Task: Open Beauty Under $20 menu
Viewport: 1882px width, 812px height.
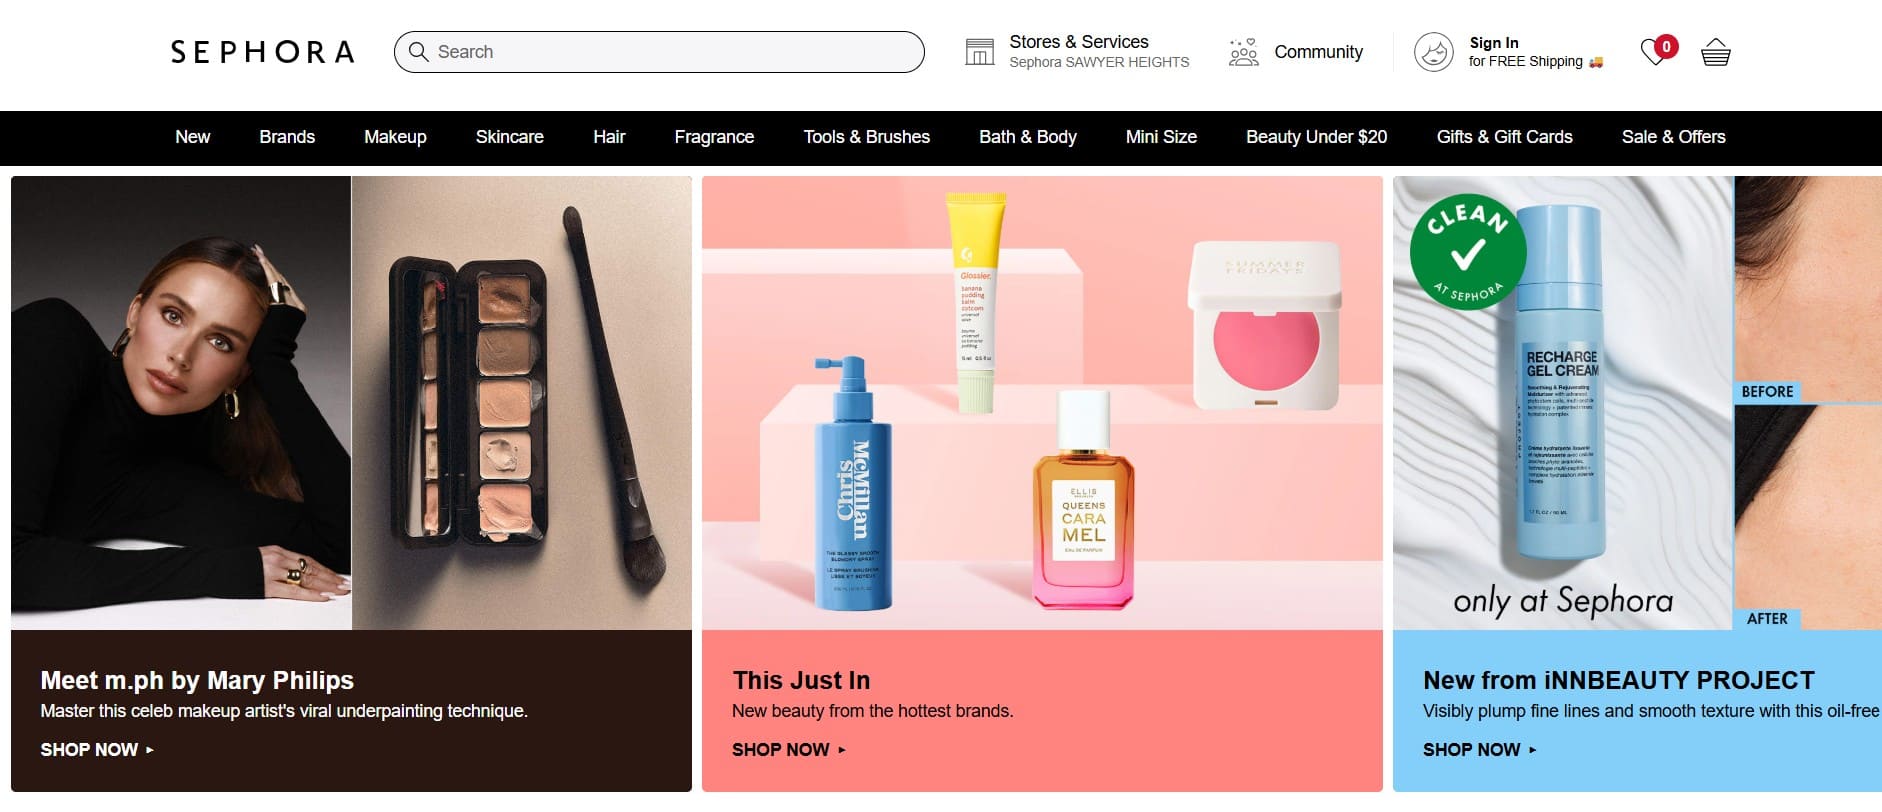Action: click(1316, 137)
